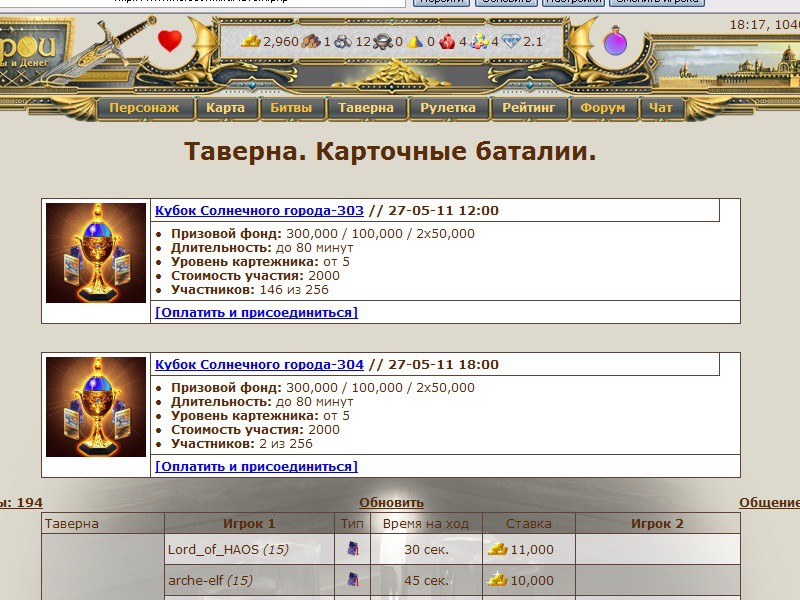Click the Ставка column header
The image size is (800, 600).
click(529, 523)
